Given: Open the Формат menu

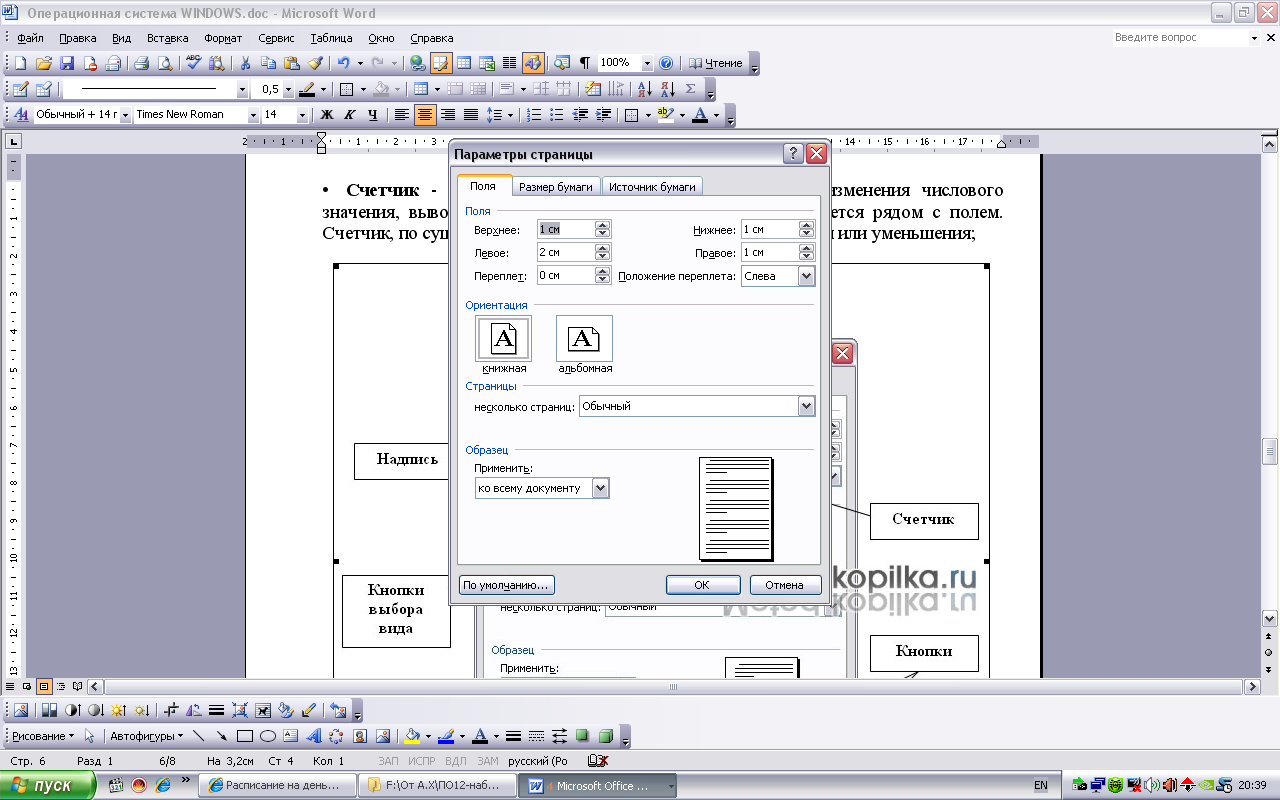Looking at the screenshot, I should click(x=223, y=38).
